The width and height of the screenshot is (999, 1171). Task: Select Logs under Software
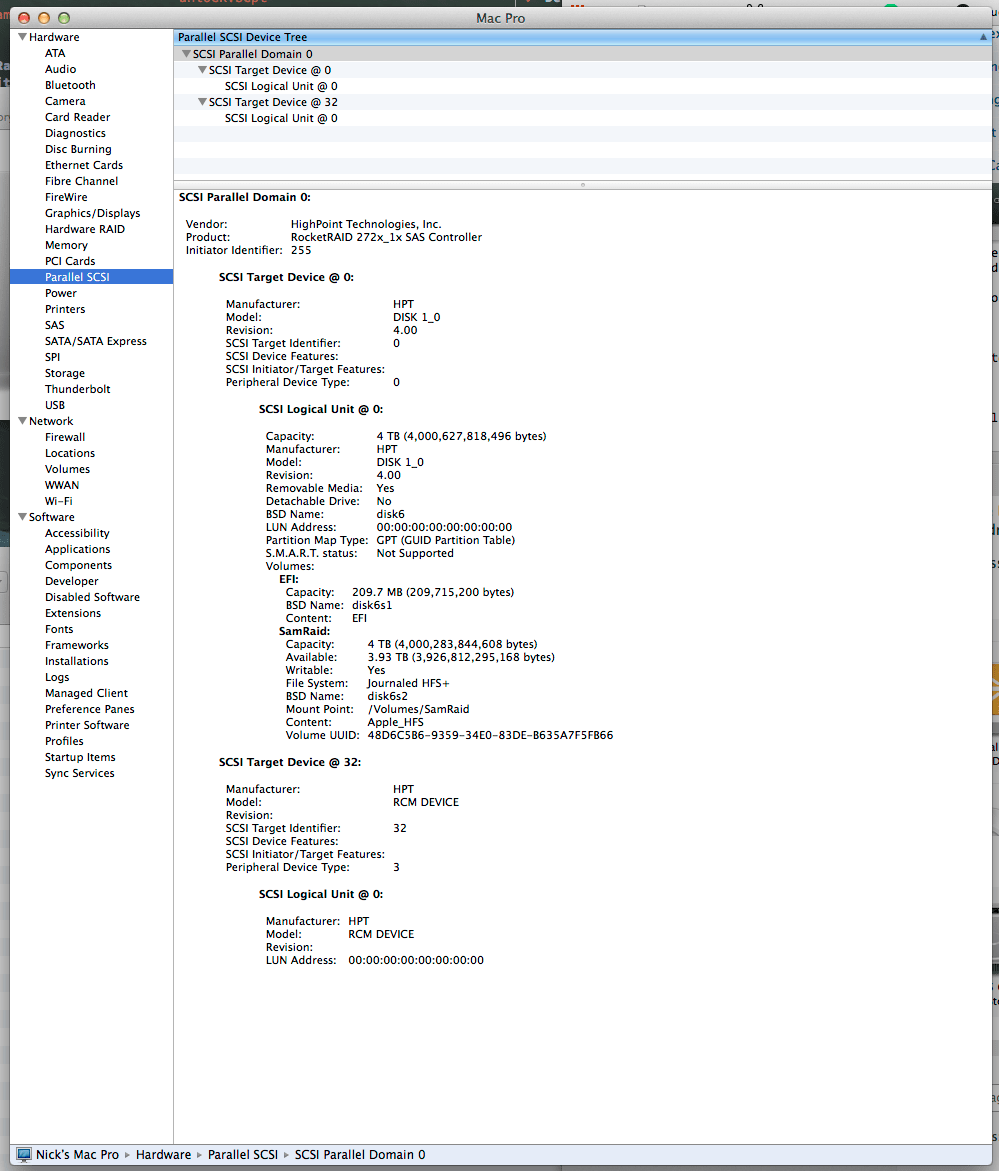57,677
